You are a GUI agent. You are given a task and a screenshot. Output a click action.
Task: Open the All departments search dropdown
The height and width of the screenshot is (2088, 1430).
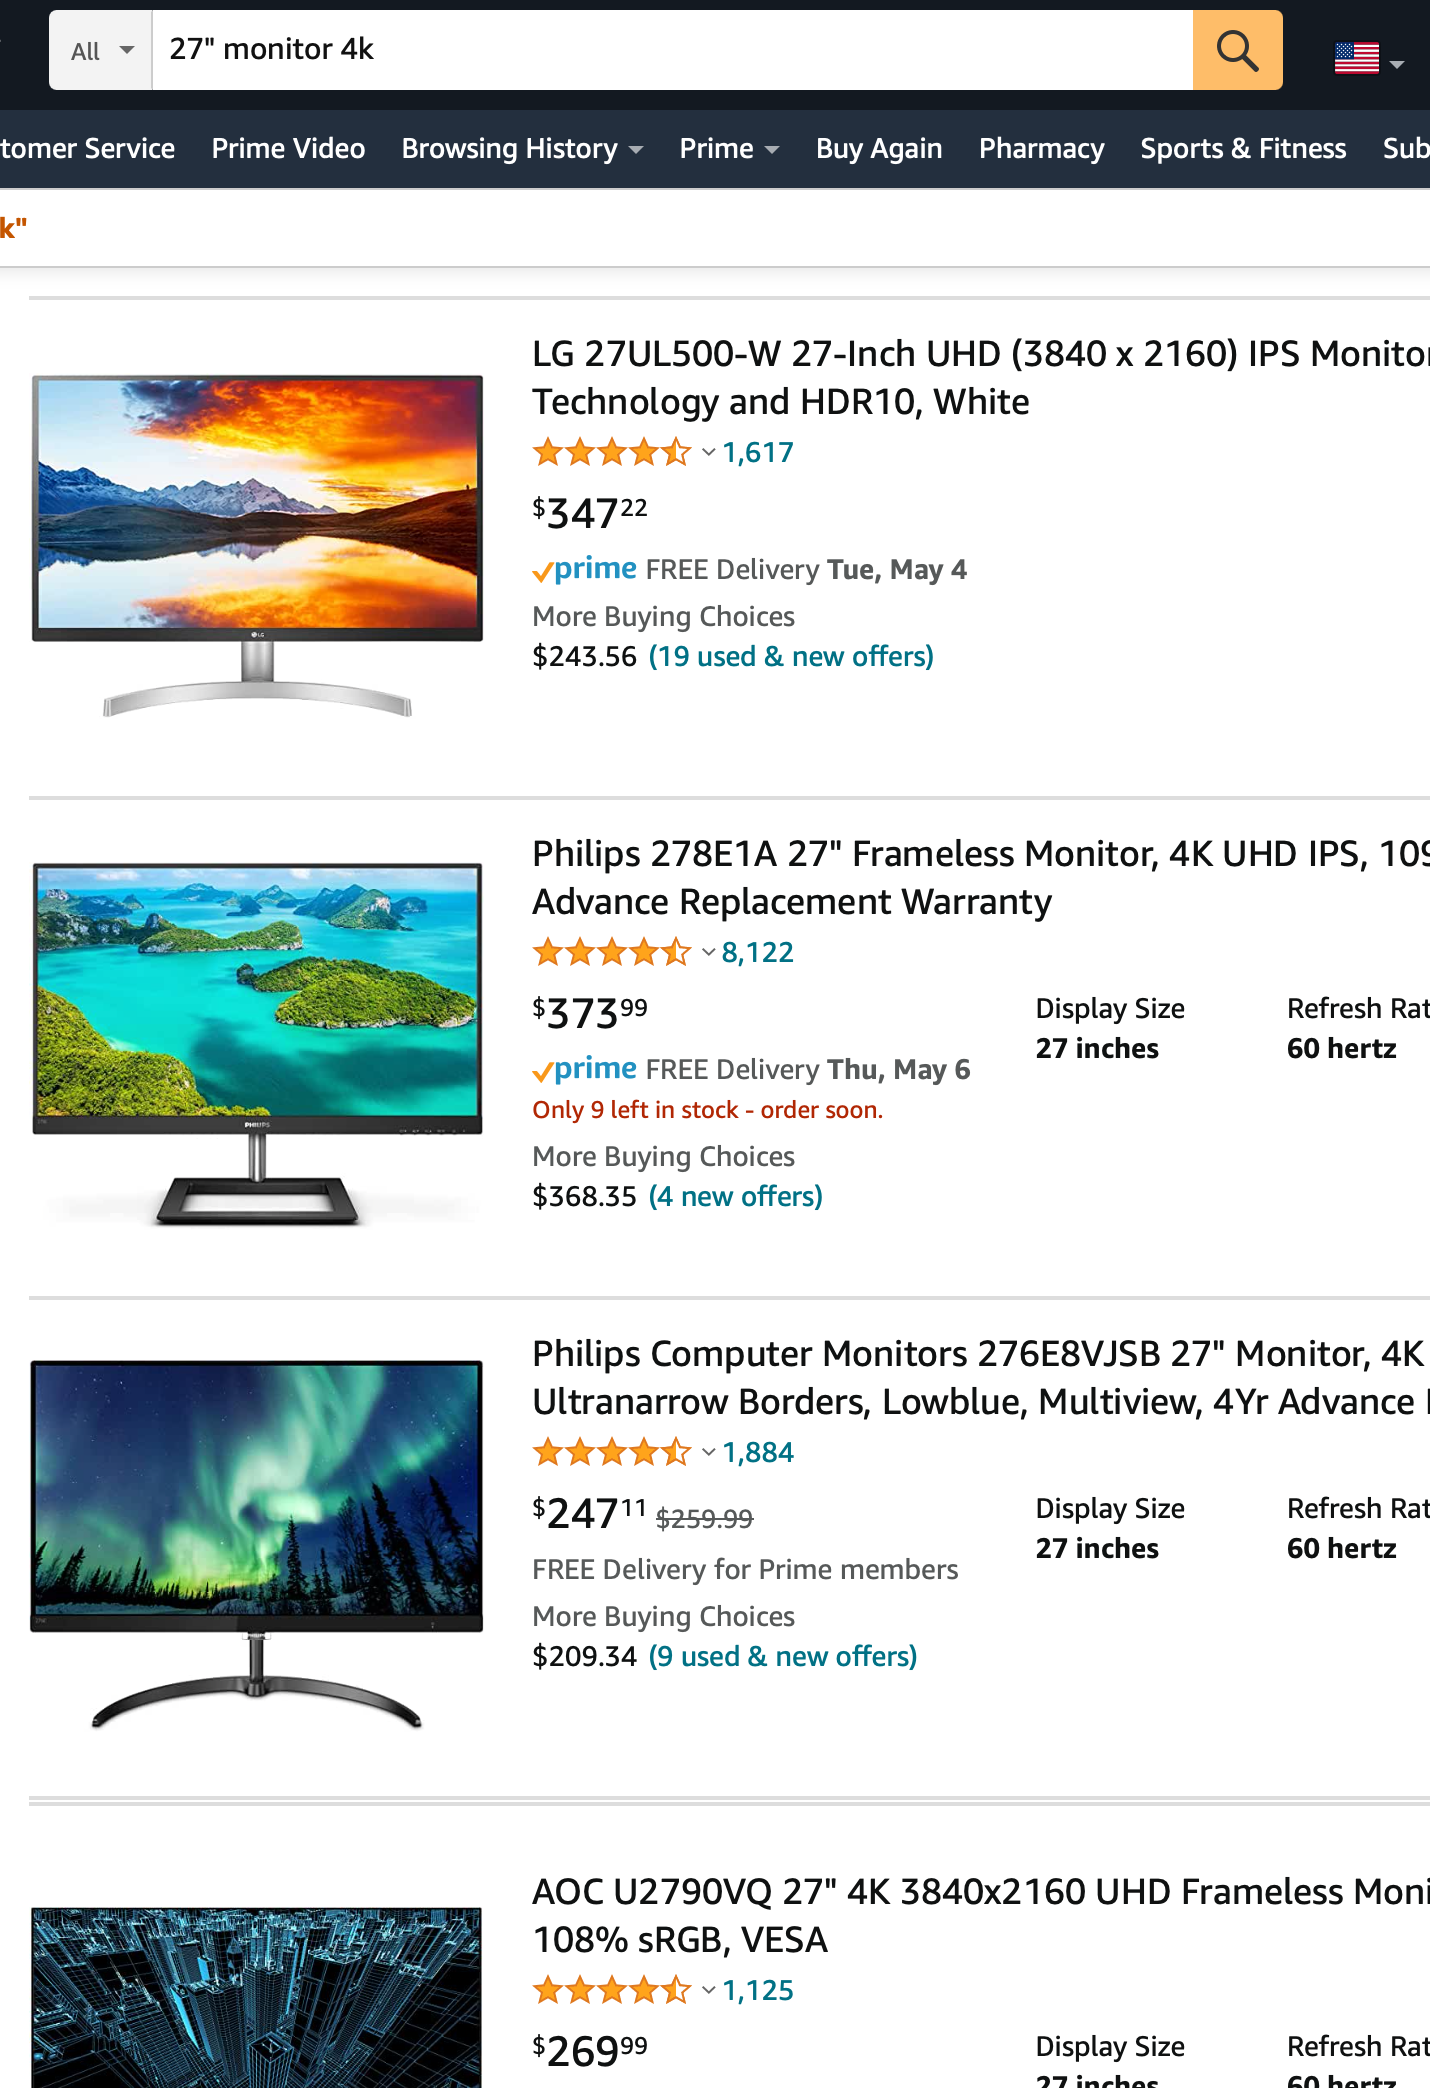(x=101, y=50)
